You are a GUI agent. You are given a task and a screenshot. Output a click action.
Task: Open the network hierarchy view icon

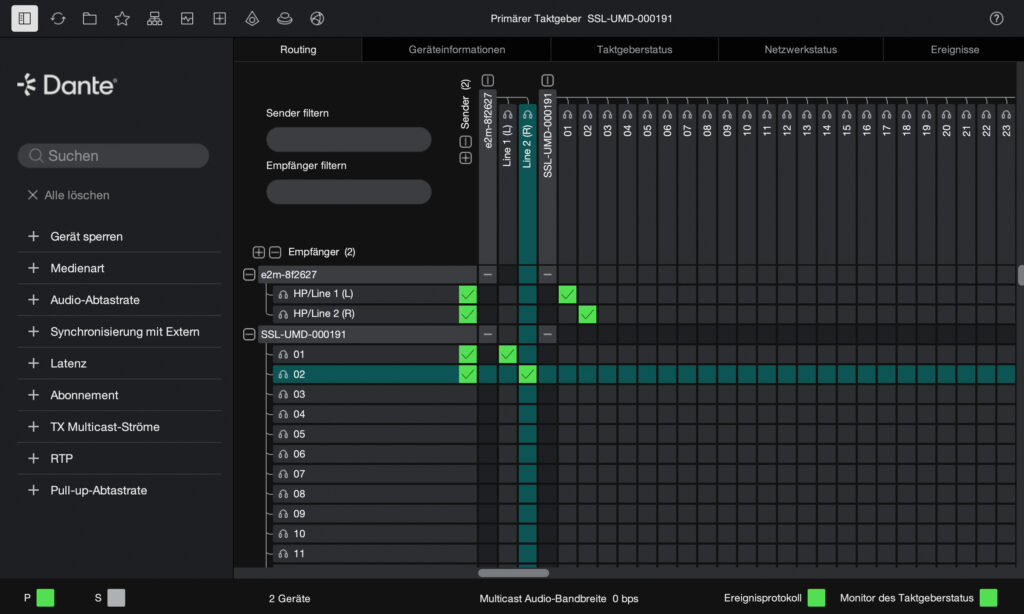click(154, 18)
